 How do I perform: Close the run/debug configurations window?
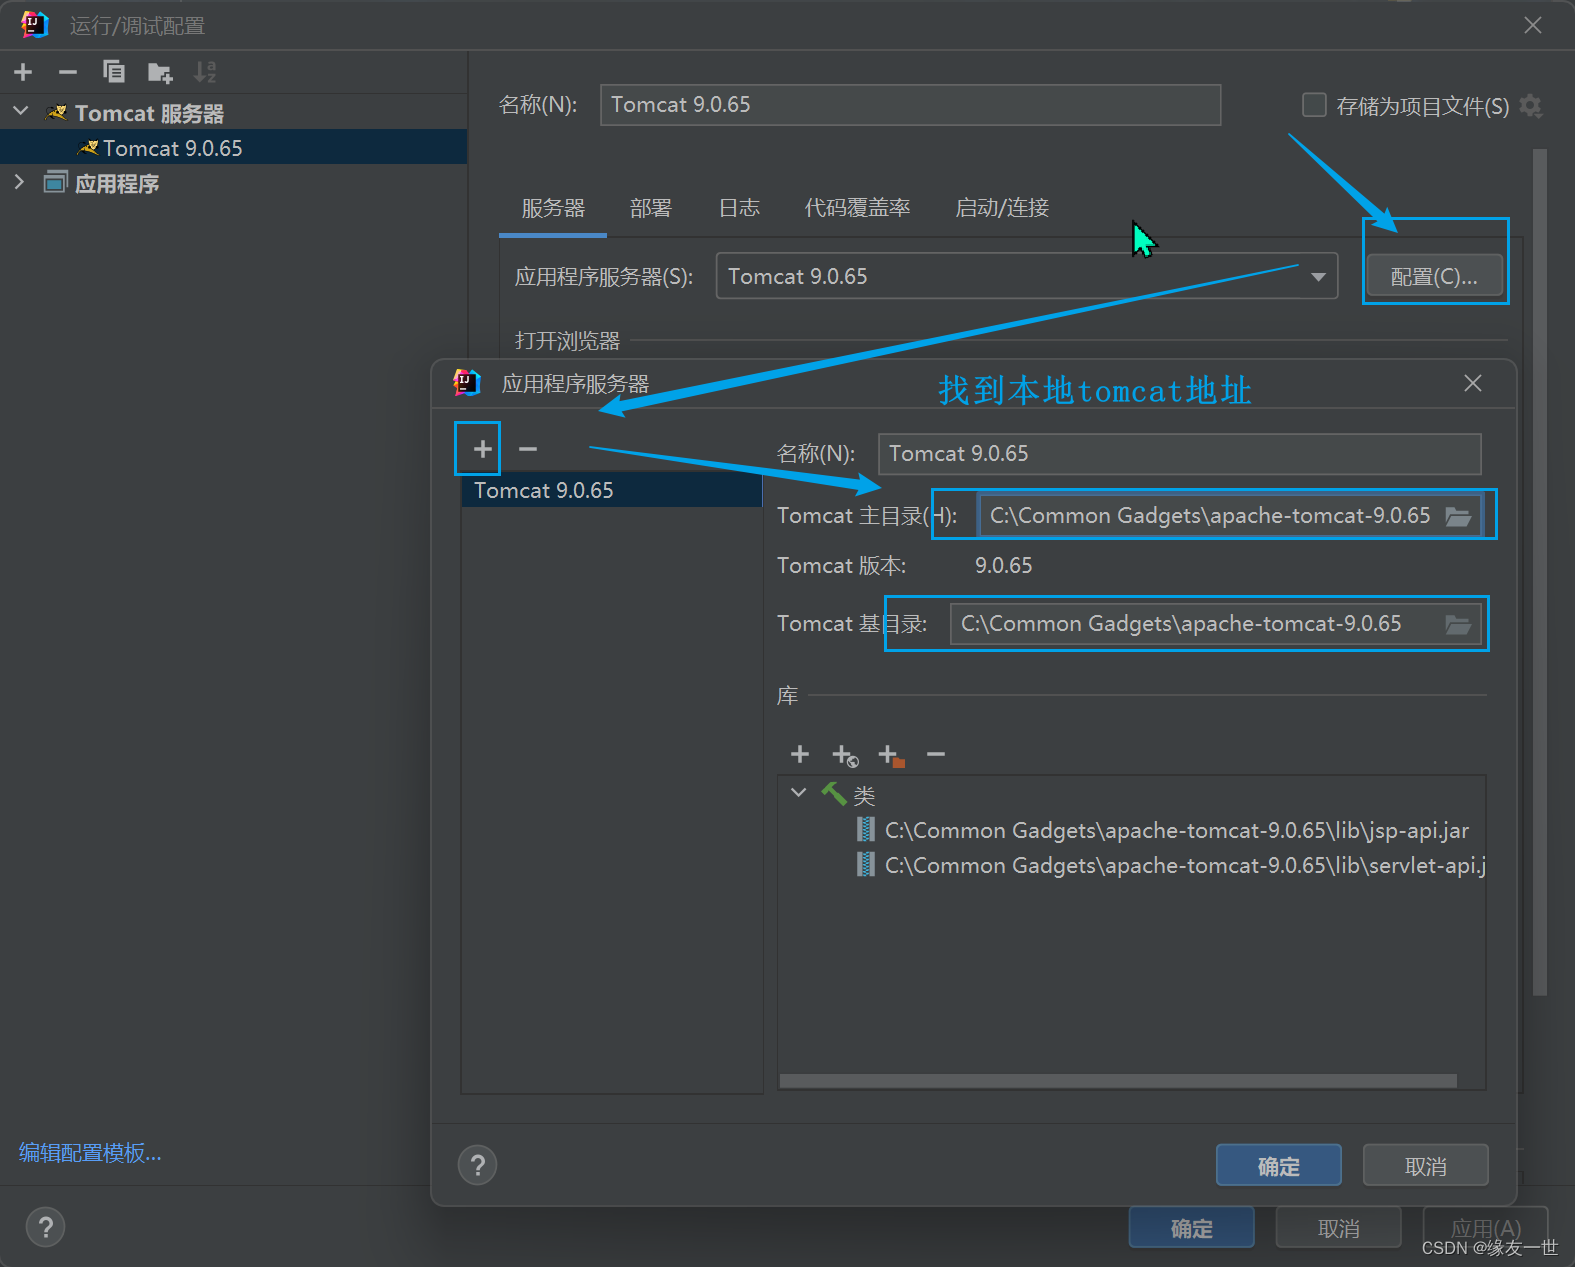pos(1533,25)
